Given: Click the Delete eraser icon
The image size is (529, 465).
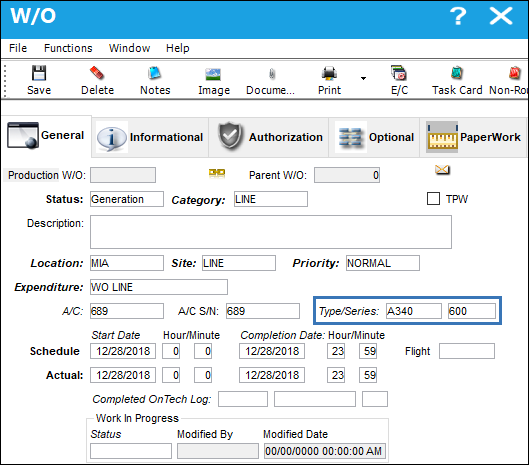Looking at the screenshot, I should coord(97,73).
